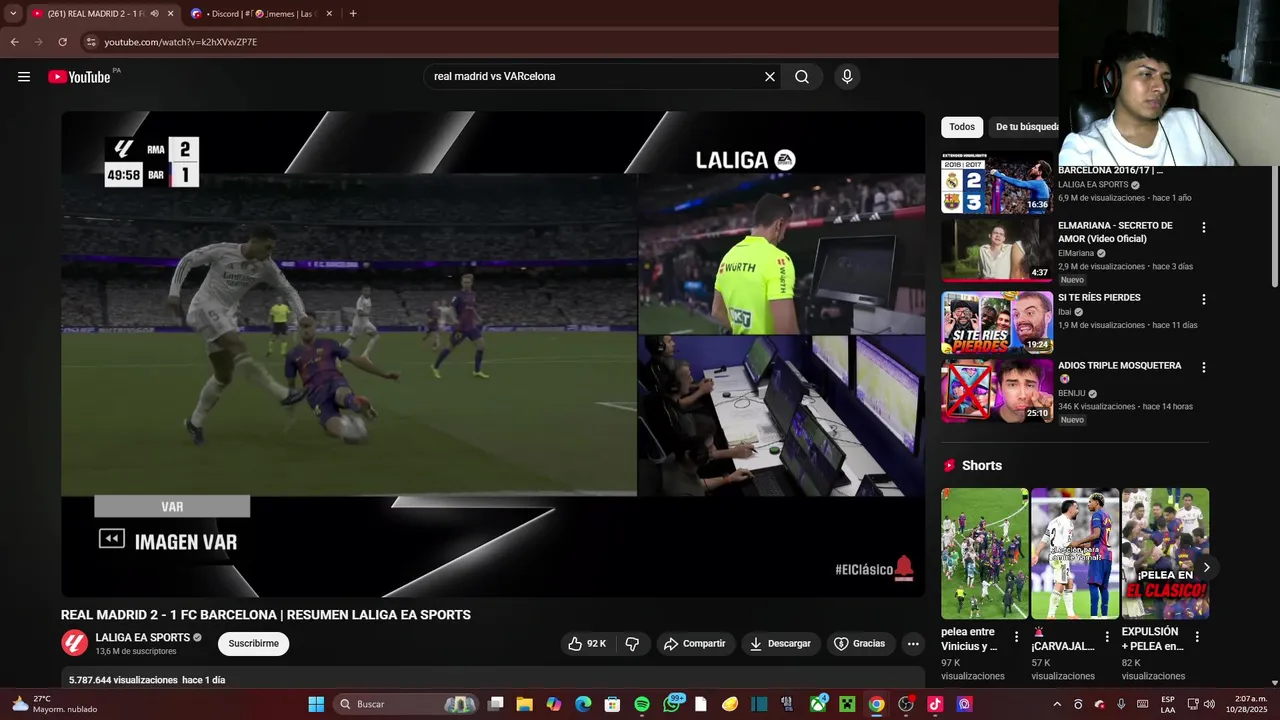View site information icon in address bar

[x=90, y=42]
